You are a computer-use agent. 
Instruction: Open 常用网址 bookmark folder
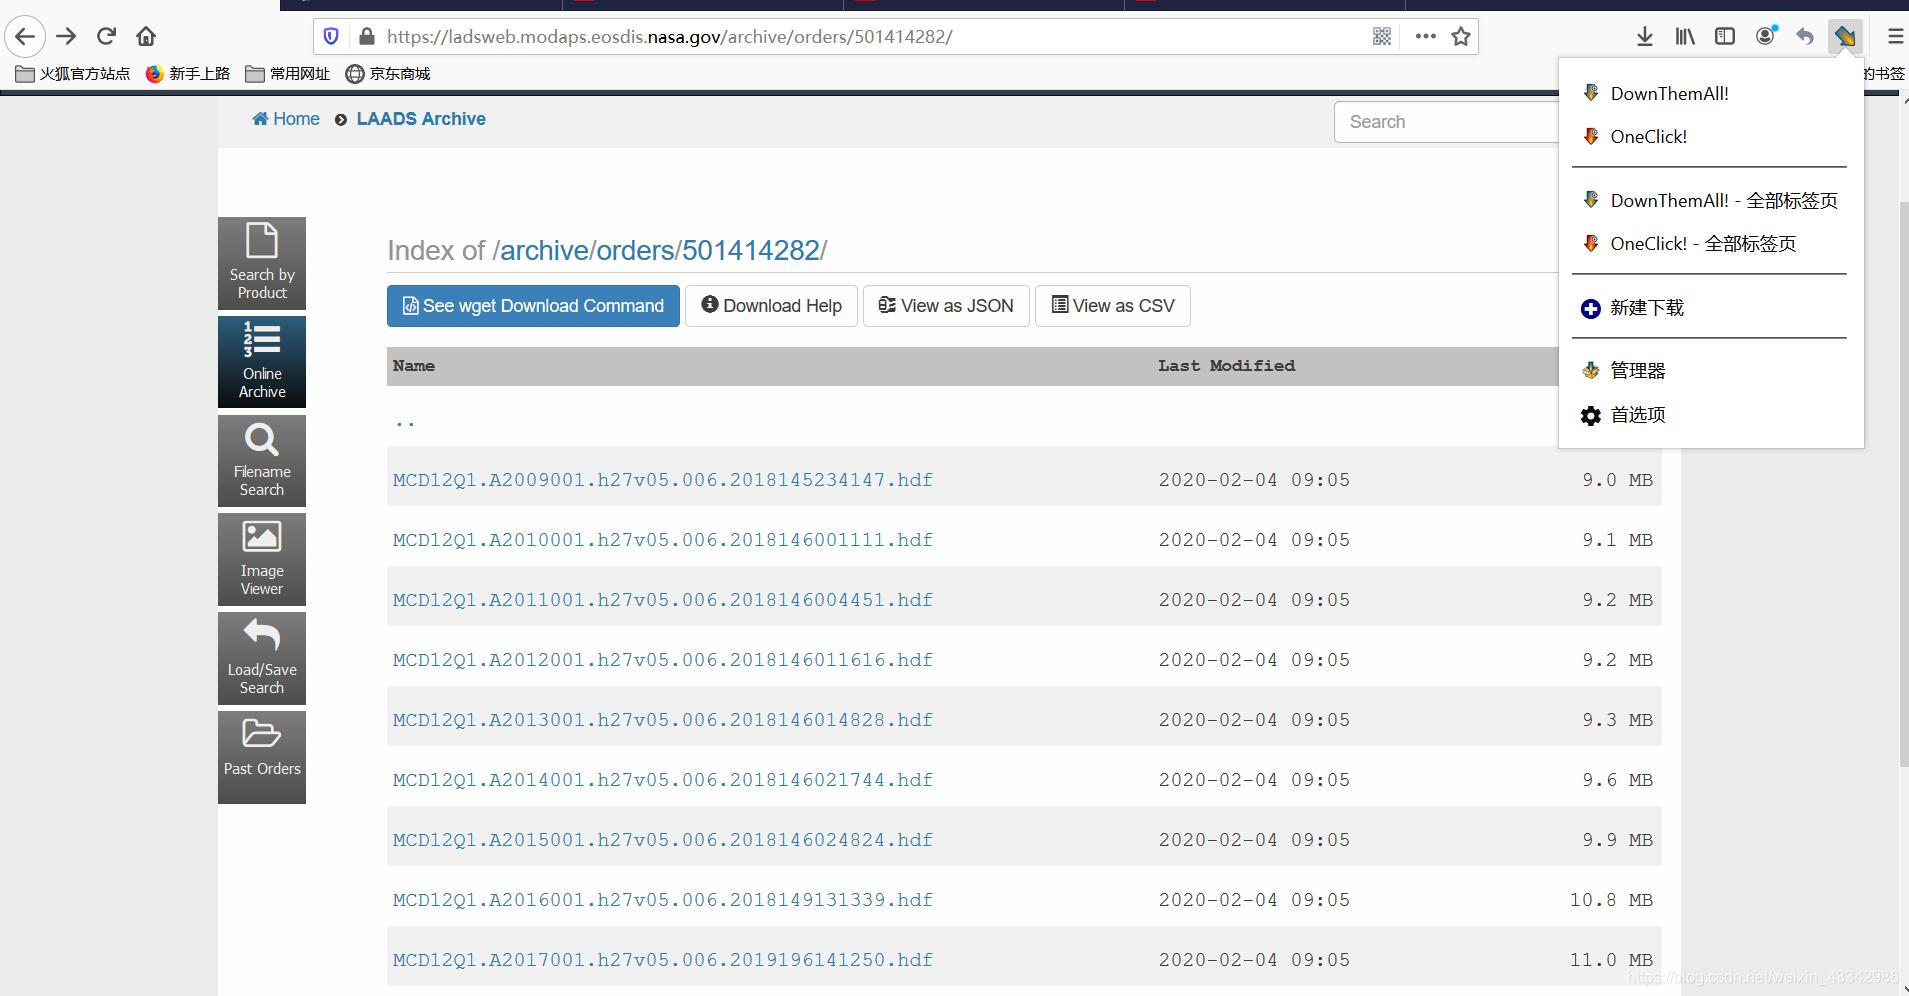[288, 74]
